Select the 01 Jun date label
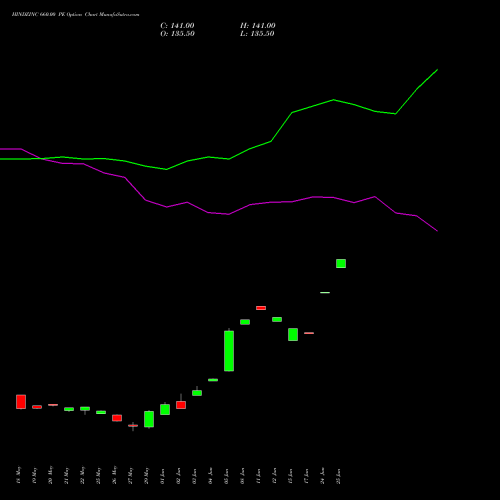This screenshot has height=500, width=500. click(162, 476)
